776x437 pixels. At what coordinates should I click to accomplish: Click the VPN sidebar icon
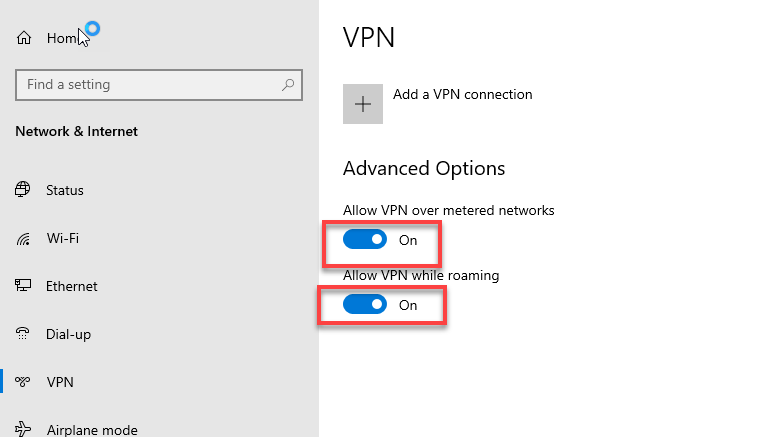click(x=23, y=382)
